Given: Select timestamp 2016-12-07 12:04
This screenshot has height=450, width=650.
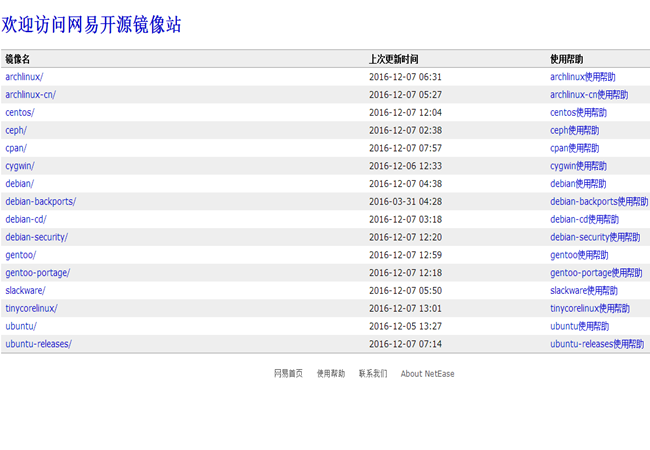Looking at the screenshot, I should 405,112.
